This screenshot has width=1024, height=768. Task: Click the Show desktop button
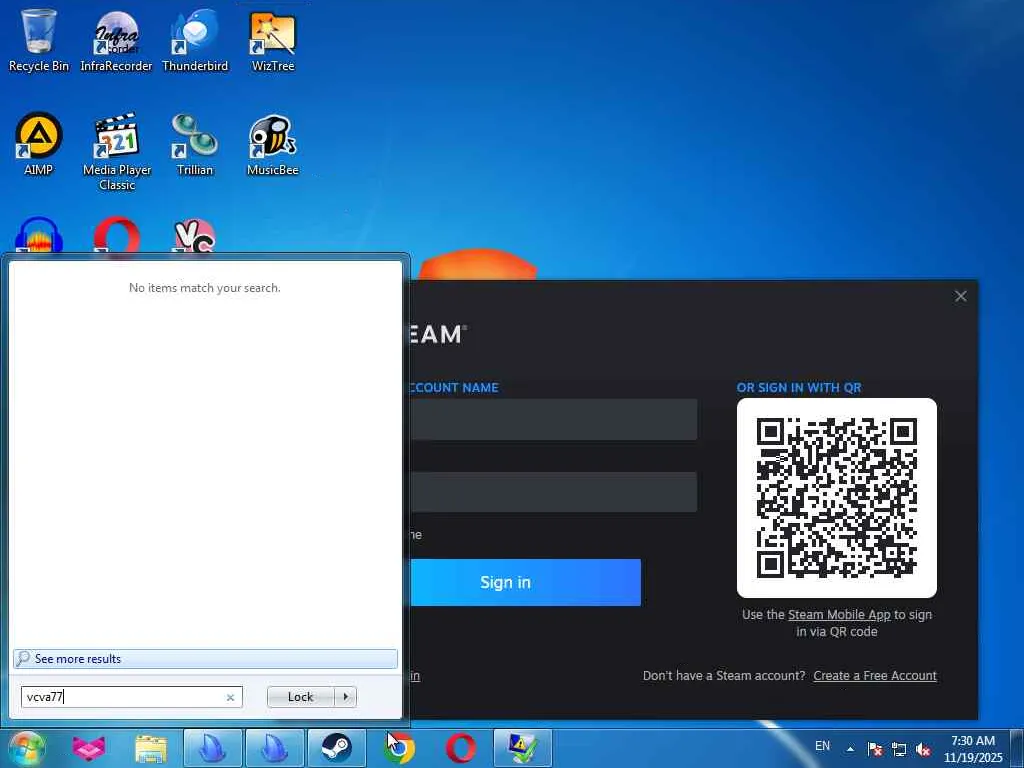(x=1018, y=748)
